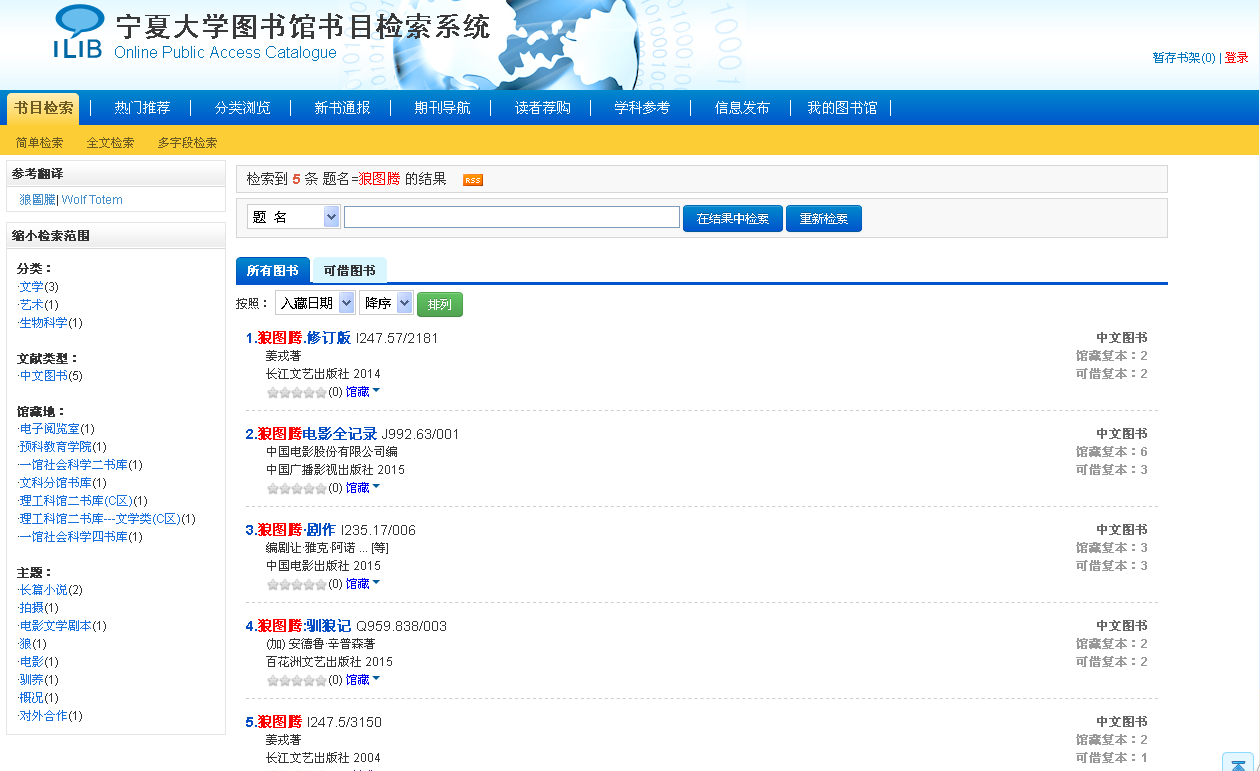Viewport: 1260px width, 771px height.
Task: Open the 分类浏览 menu item
Action: click(242, 108)
